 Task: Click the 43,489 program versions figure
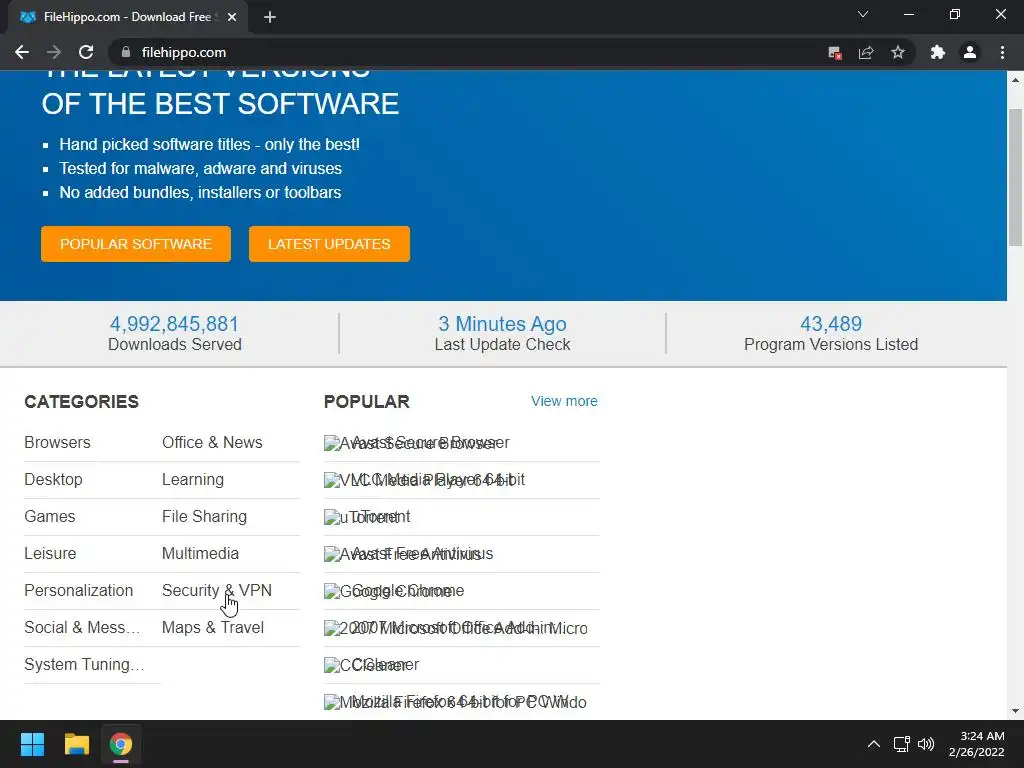[831, 324]
